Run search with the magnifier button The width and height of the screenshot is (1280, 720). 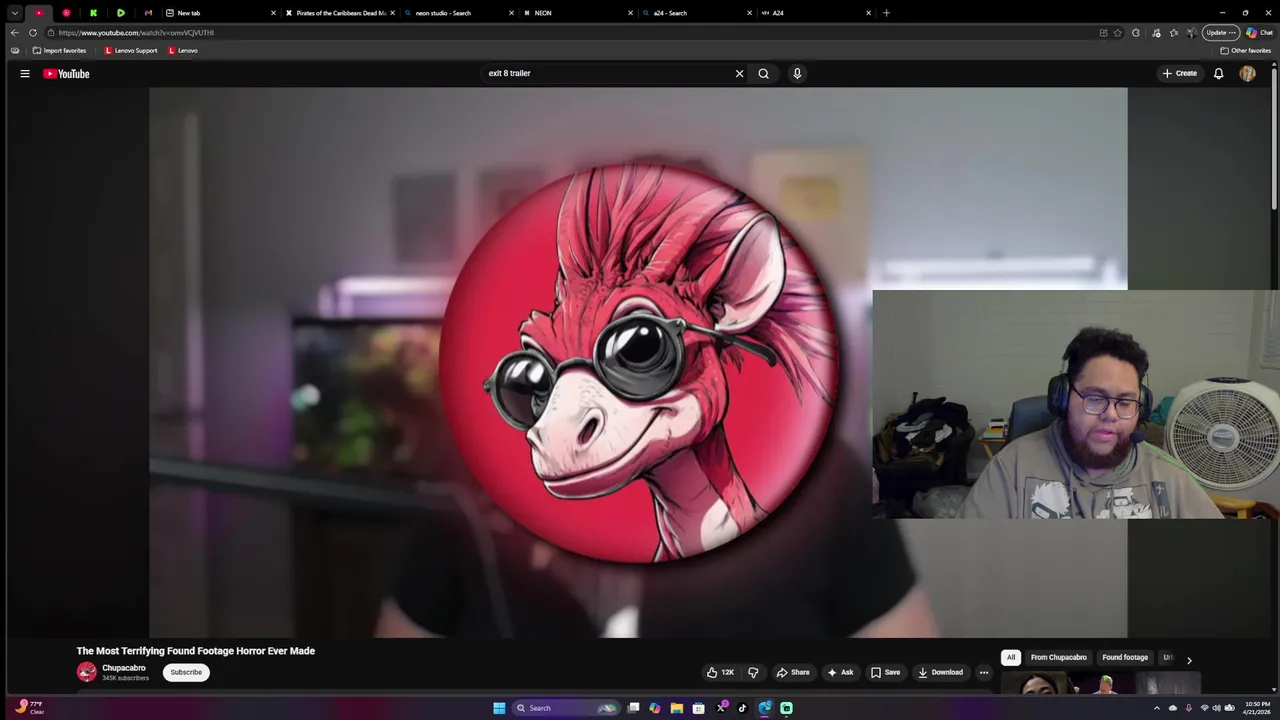tap(764, 73)
